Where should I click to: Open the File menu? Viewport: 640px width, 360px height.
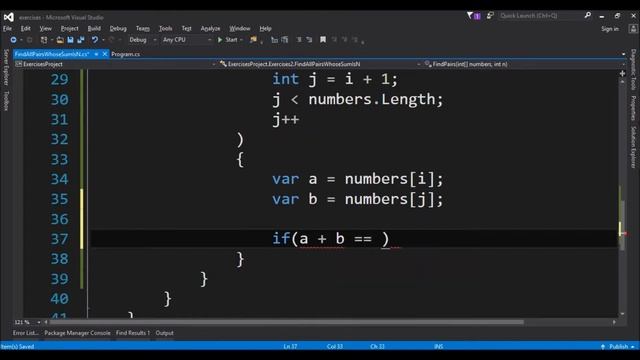pos(7,29)
